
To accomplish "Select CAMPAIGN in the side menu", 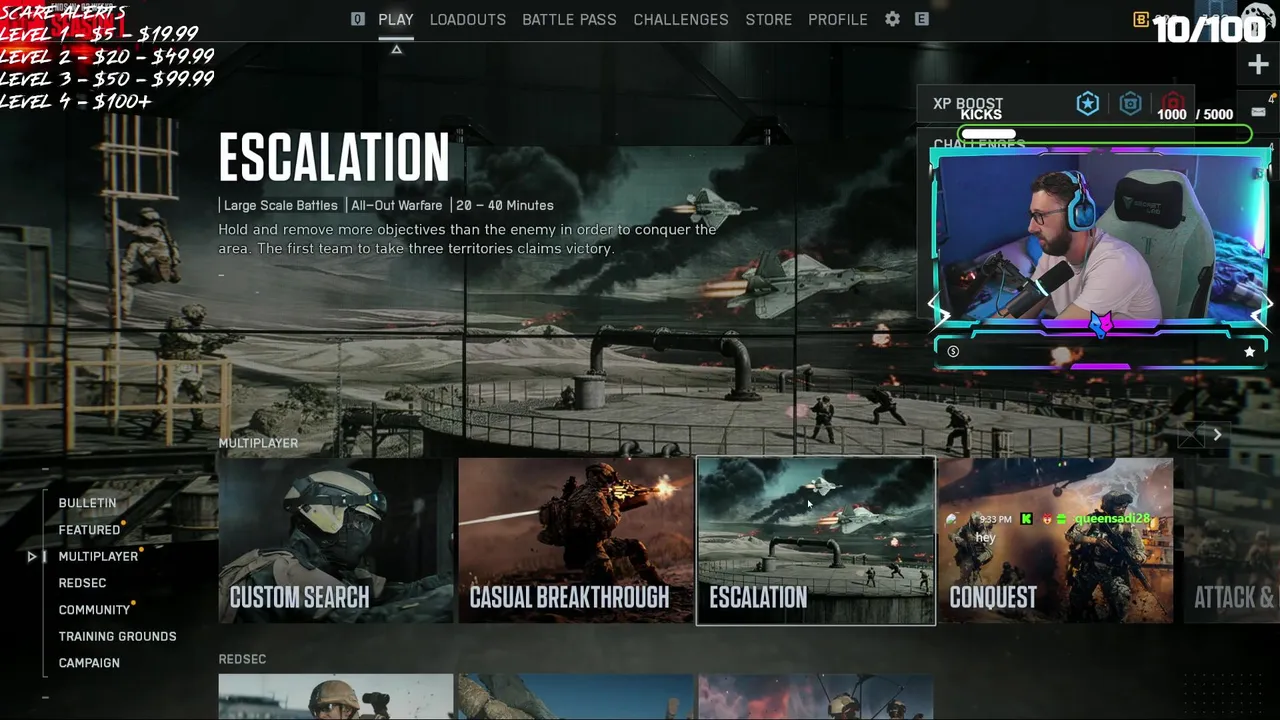I will pos(89,663).
